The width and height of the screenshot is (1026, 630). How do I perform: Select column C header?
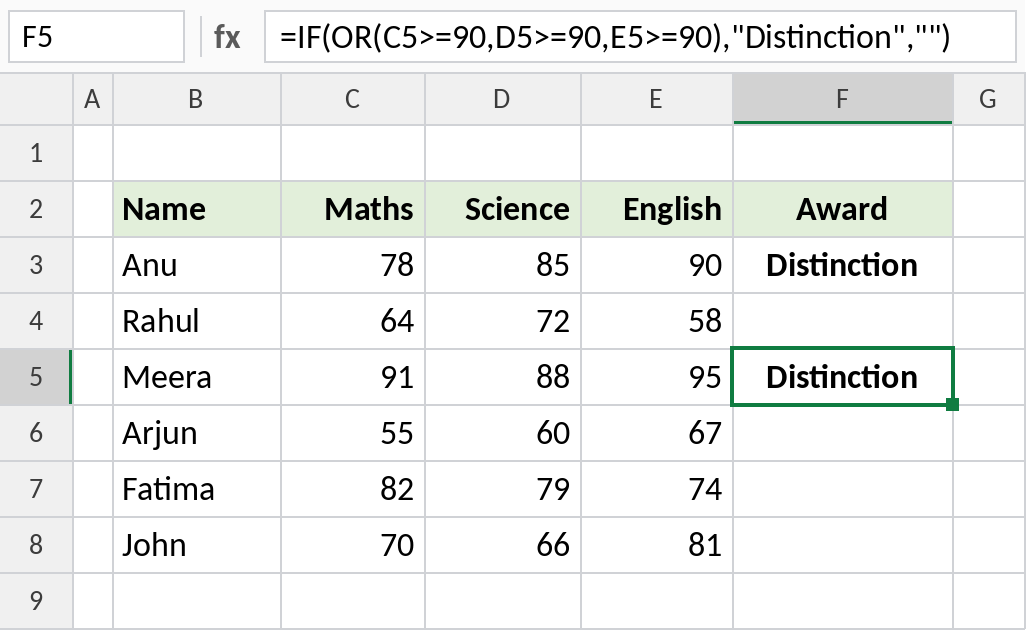tap(353, 99)
